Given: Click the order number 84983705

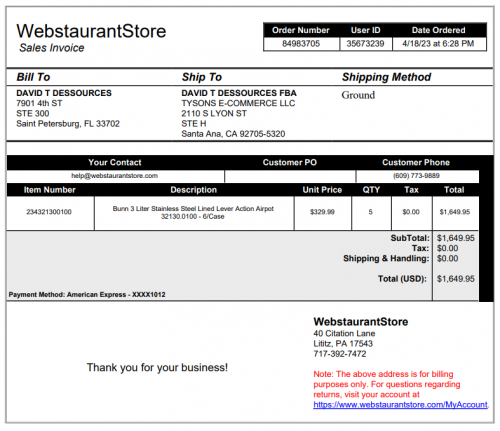Looking at the screenshot, I should coord(301,44).
